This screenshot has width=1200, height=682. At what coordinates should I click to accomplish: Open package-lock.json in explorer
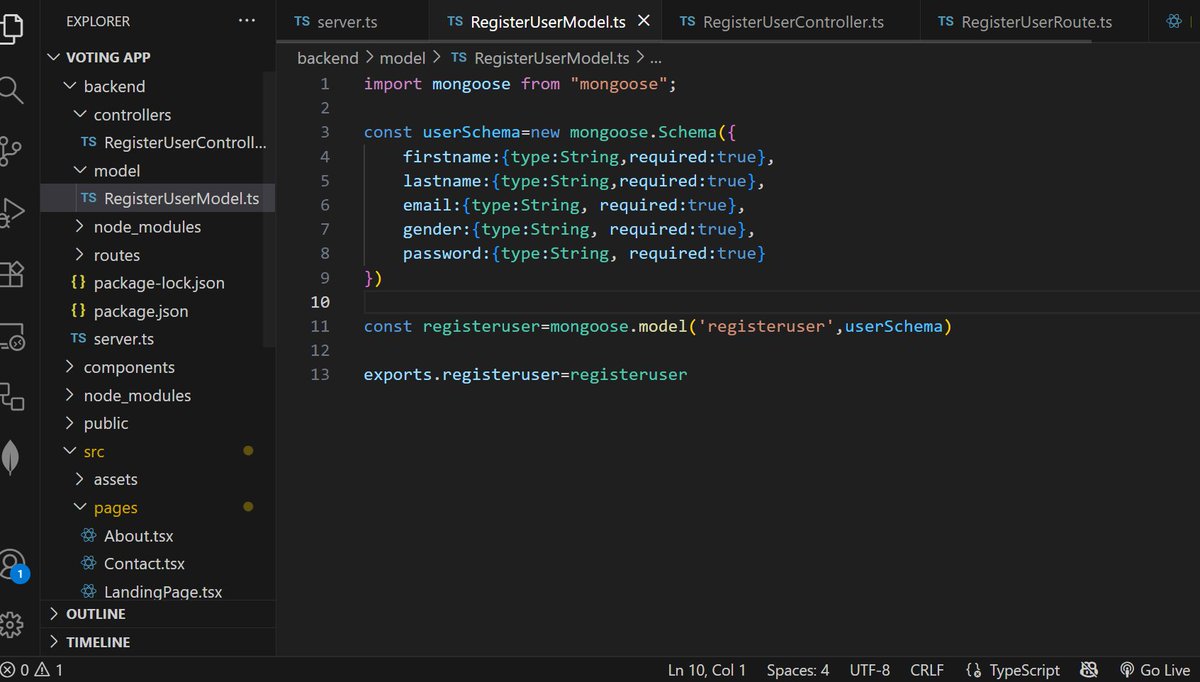159,282
